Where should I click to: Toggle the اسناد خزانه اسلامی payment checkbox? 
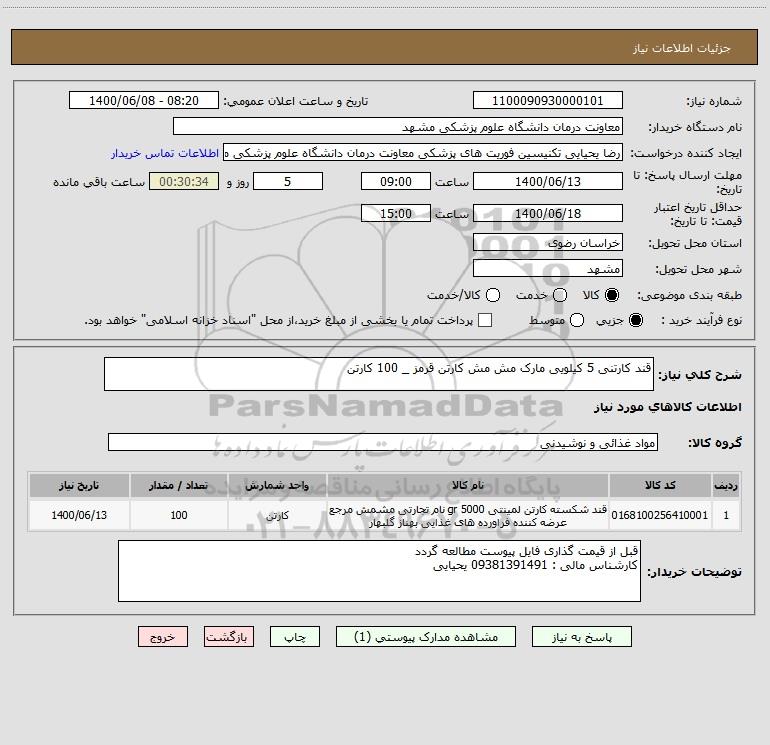point(485,320)
